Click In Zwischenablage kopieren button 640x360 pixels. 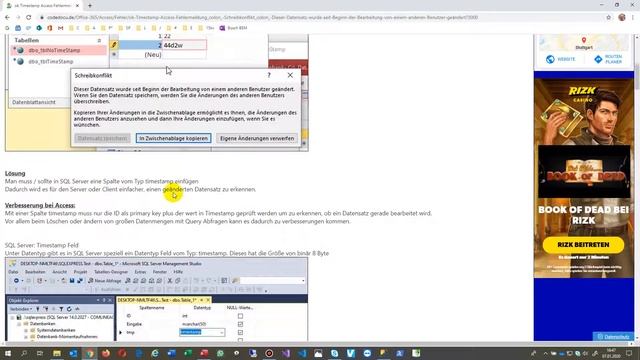(173, 138)
